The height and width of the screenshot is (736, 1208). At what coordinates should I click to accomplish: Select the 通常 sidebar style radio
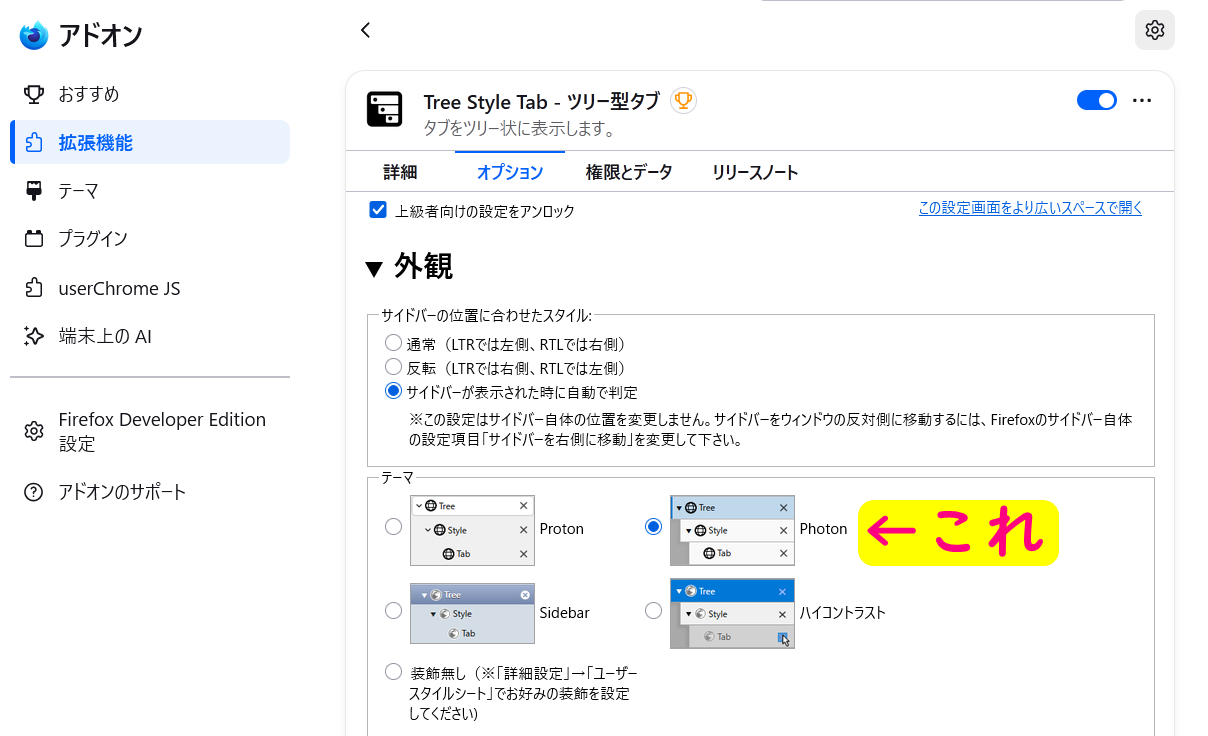coord(393,342)
